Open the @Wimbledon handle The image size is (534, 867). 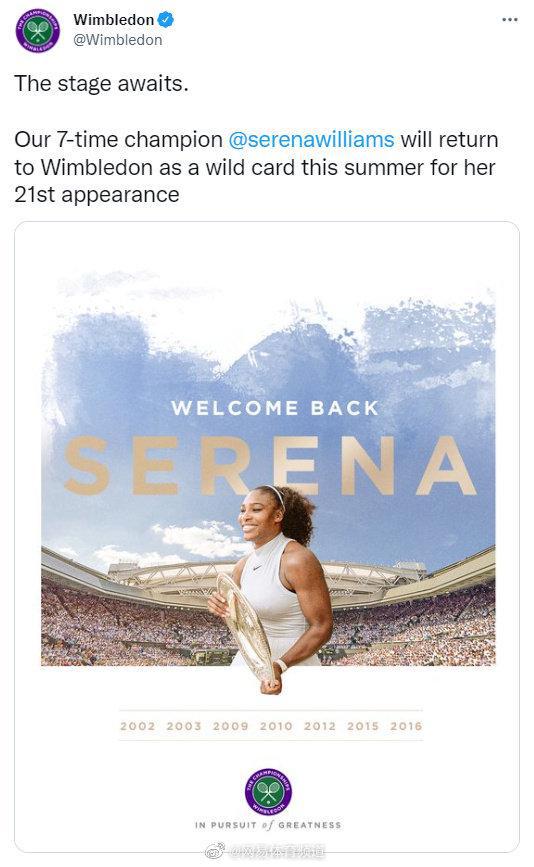(x=118, y=40)
